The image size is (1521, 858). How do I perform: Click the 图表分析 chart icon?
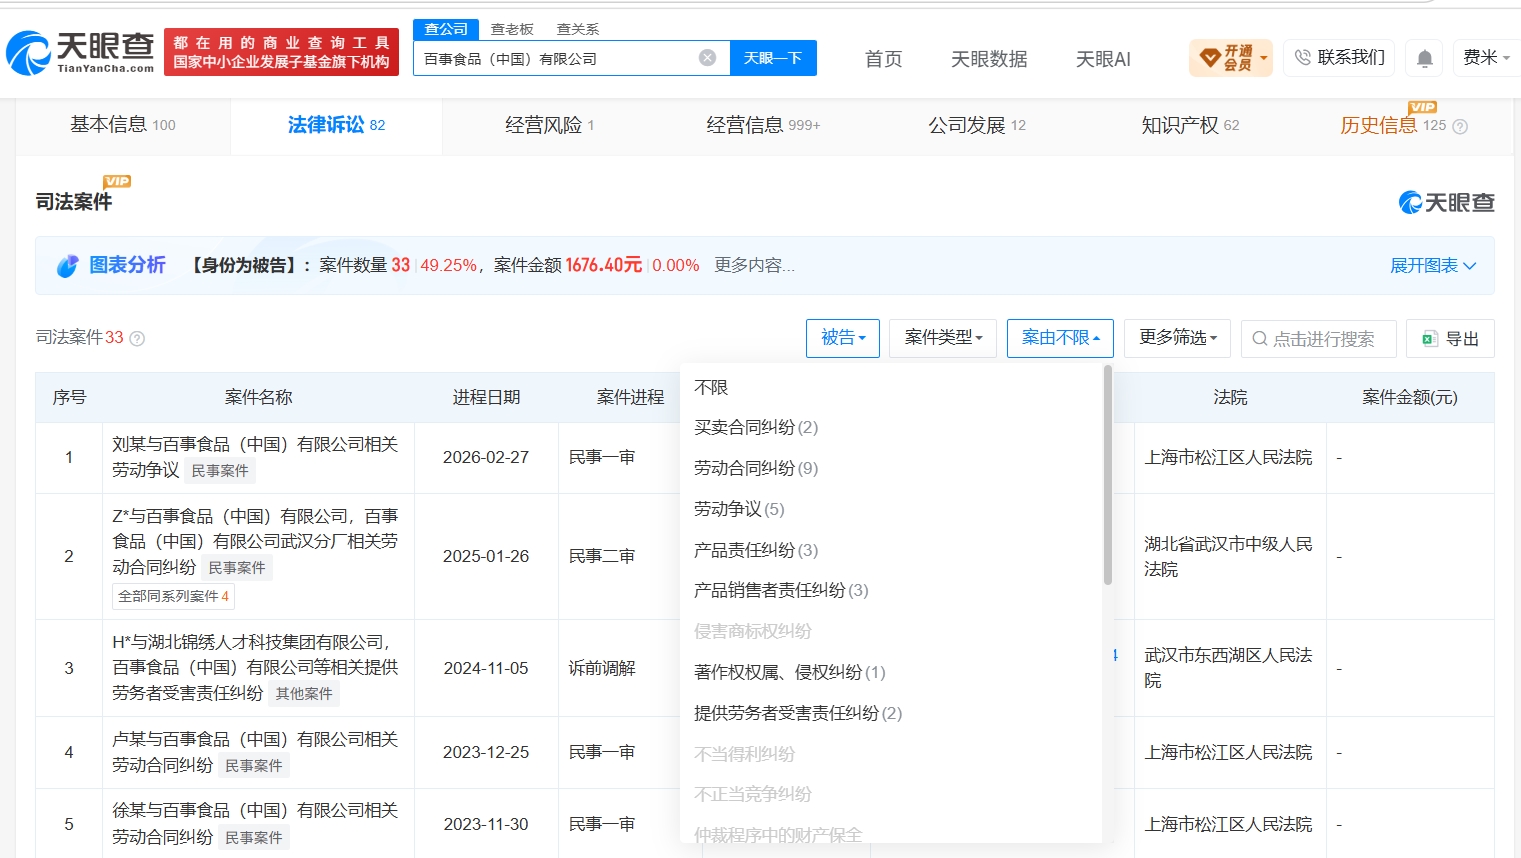pos(67,266)
